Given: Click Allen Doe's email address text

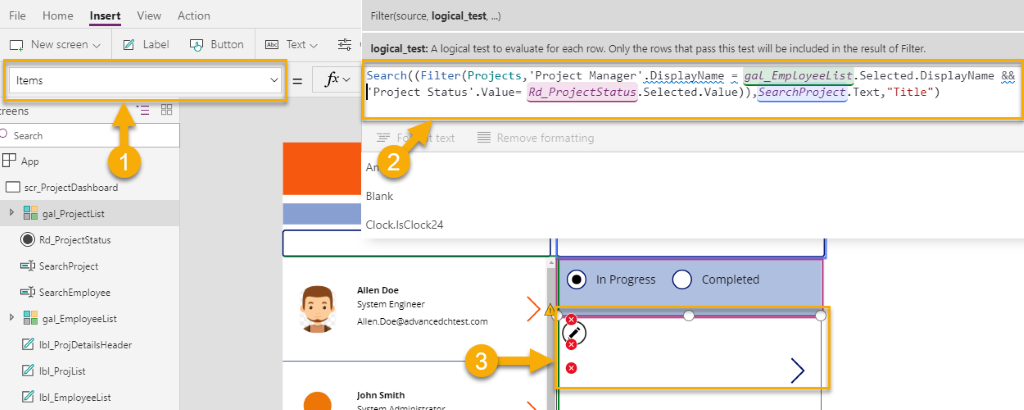Looking at the screenshot, I should coord(422,321).
